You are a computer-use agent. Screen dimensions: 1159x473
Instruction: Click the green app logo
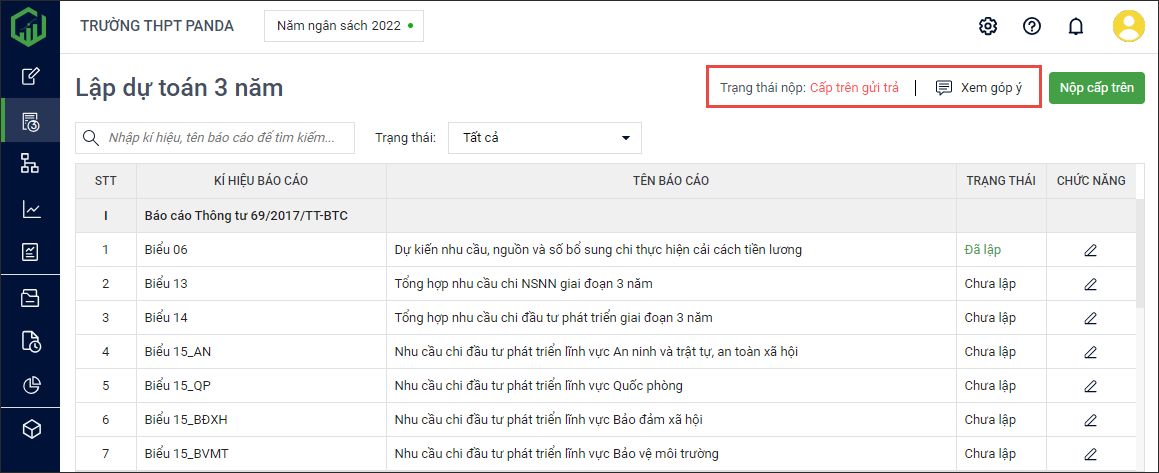[30, 26]
